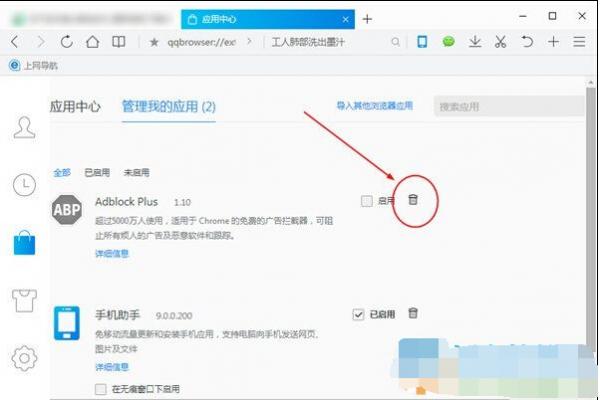Open the phone assistant toolbar icon
Screen dimensions: 600x400
(422, 41)
